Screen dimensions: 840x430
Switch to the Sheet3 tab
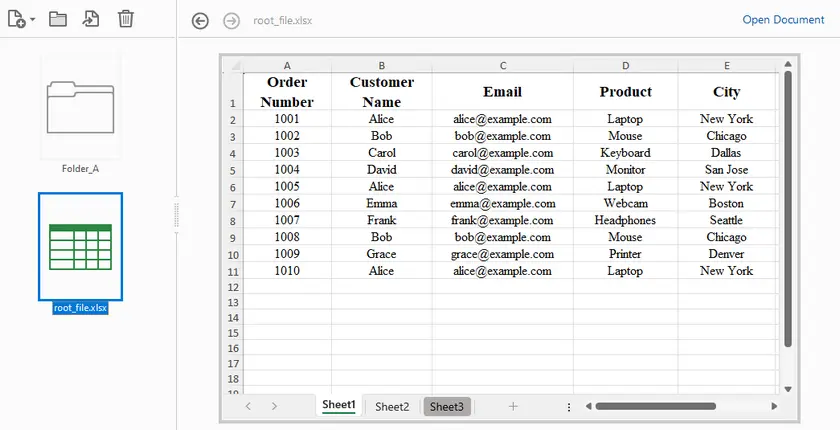447,407
